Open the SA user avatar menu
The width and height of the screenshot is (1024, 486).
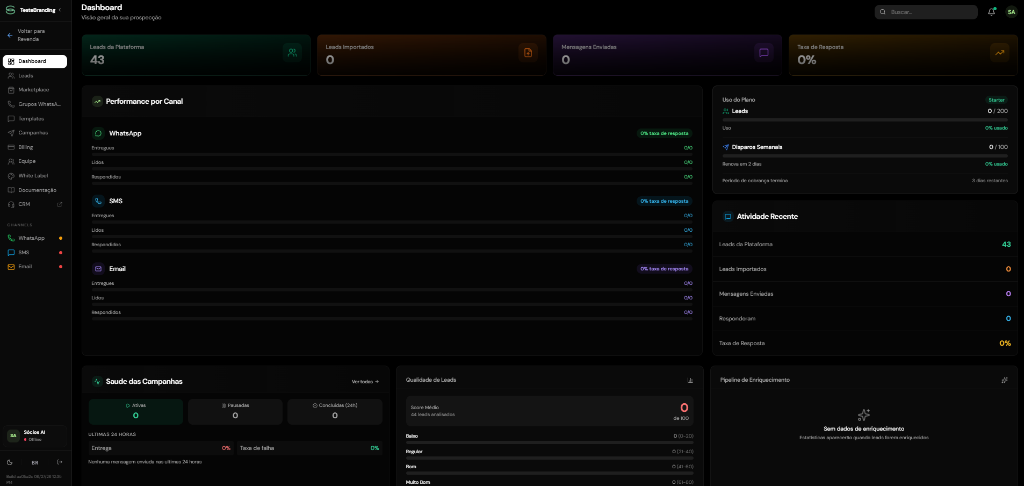(1010, 12)
